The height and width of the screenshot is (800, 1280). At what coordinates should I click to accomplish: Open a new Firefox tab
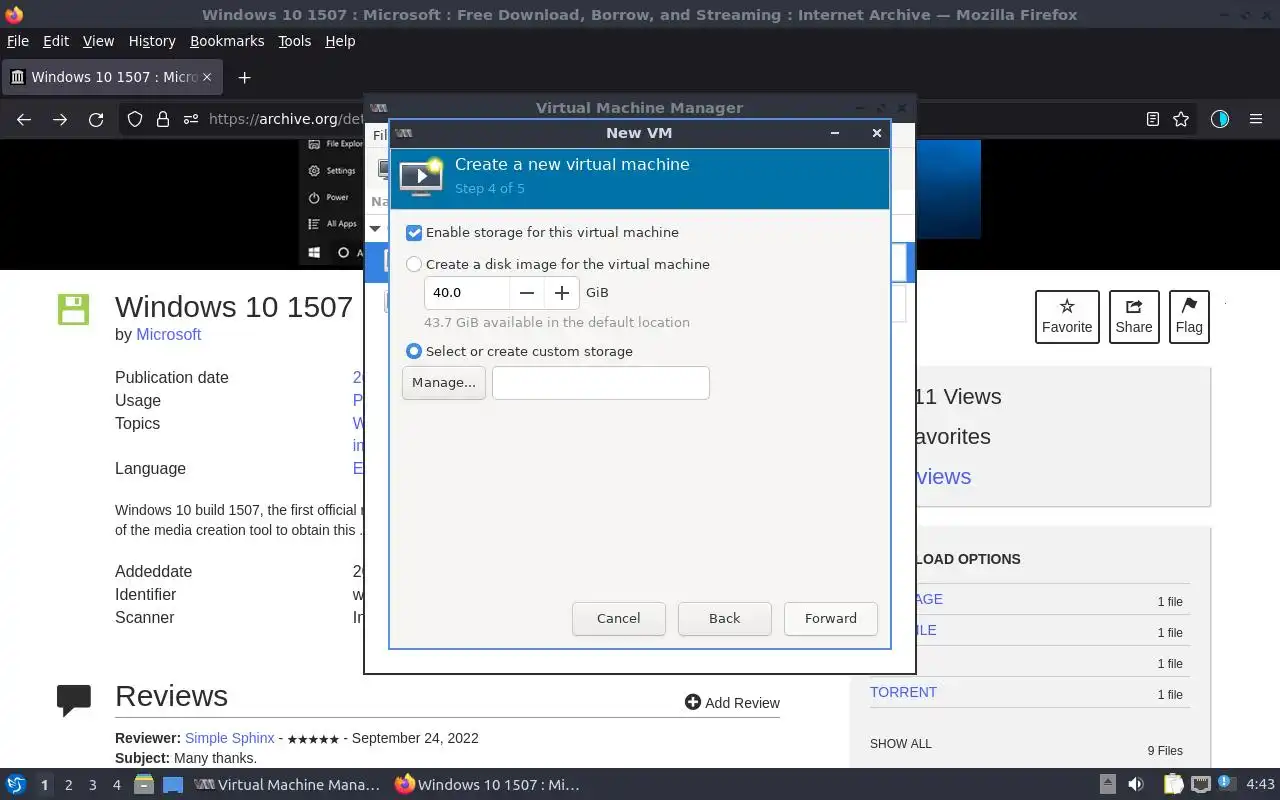tap(244, 77)
